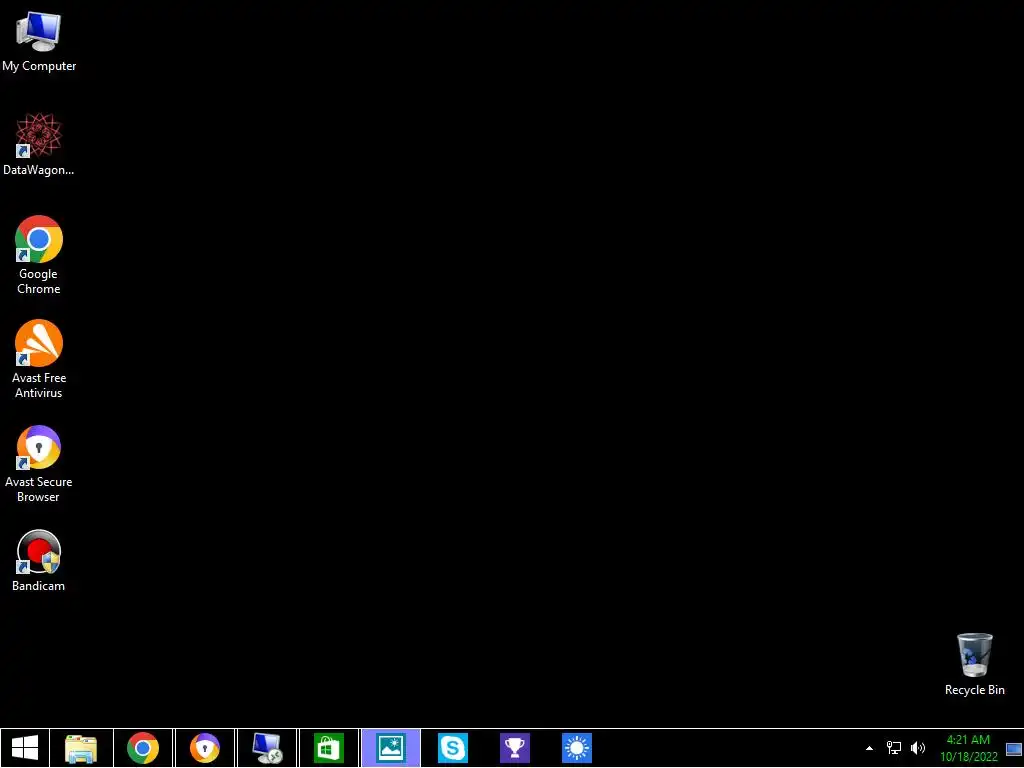The height and width of the screenshot is (768, 1024).
Task: Launch Avast Secure Browser from taskbar
Action: tap(204, 748)
